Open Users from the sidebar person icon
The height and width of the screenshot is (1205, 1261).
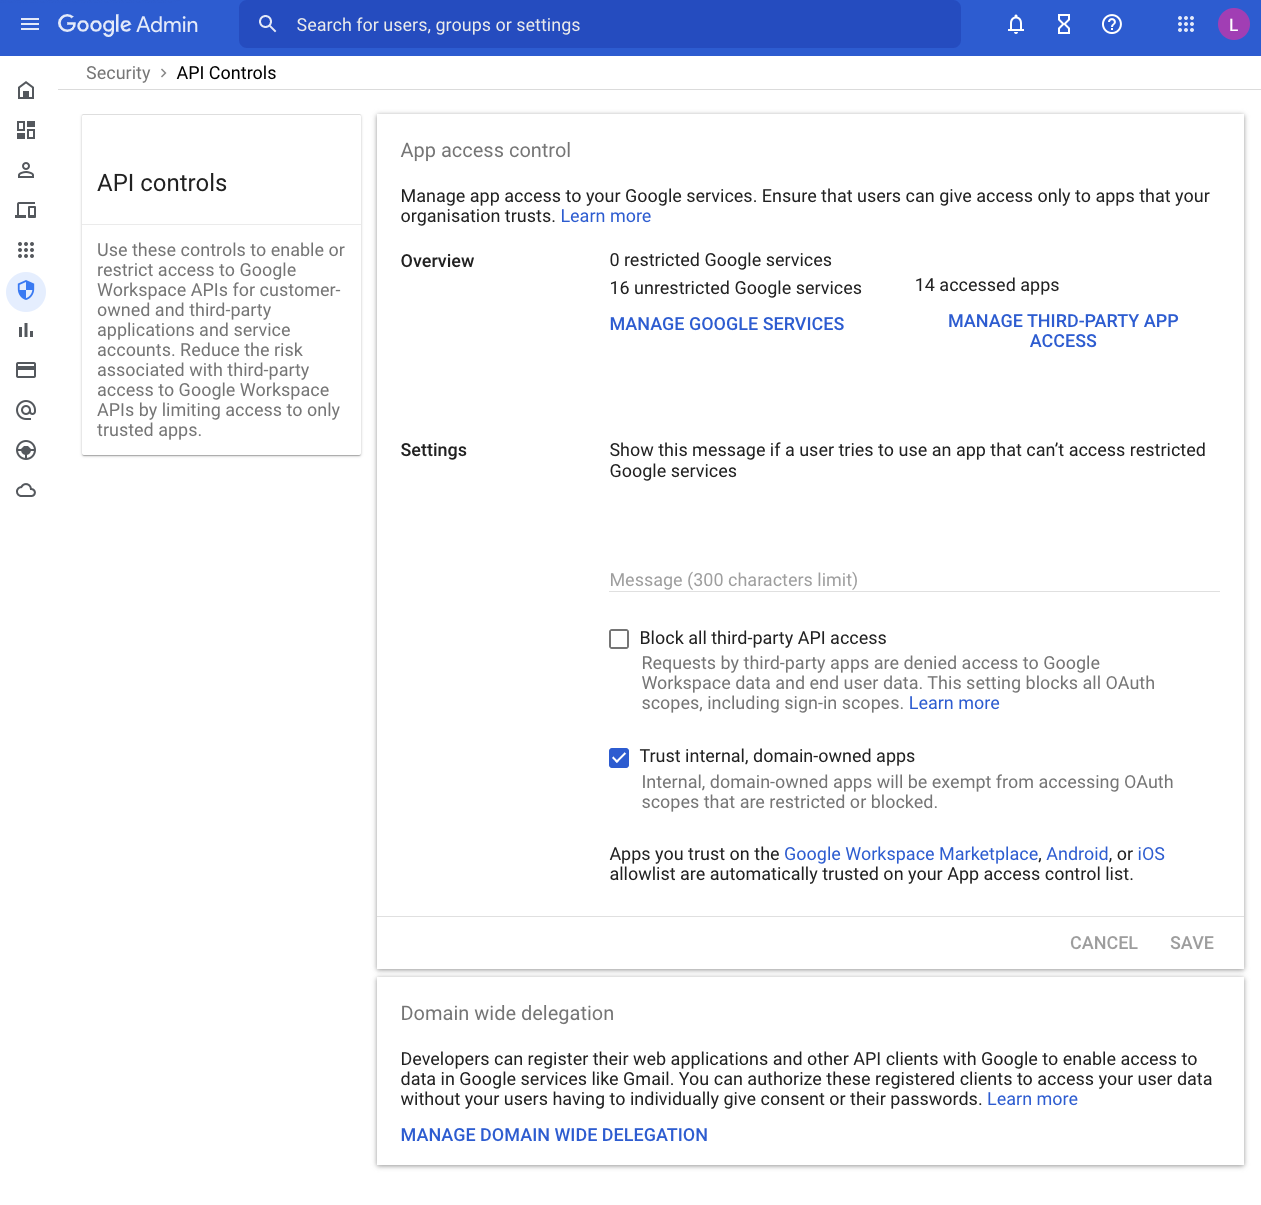pyautogui.click(x=26, y=170)
